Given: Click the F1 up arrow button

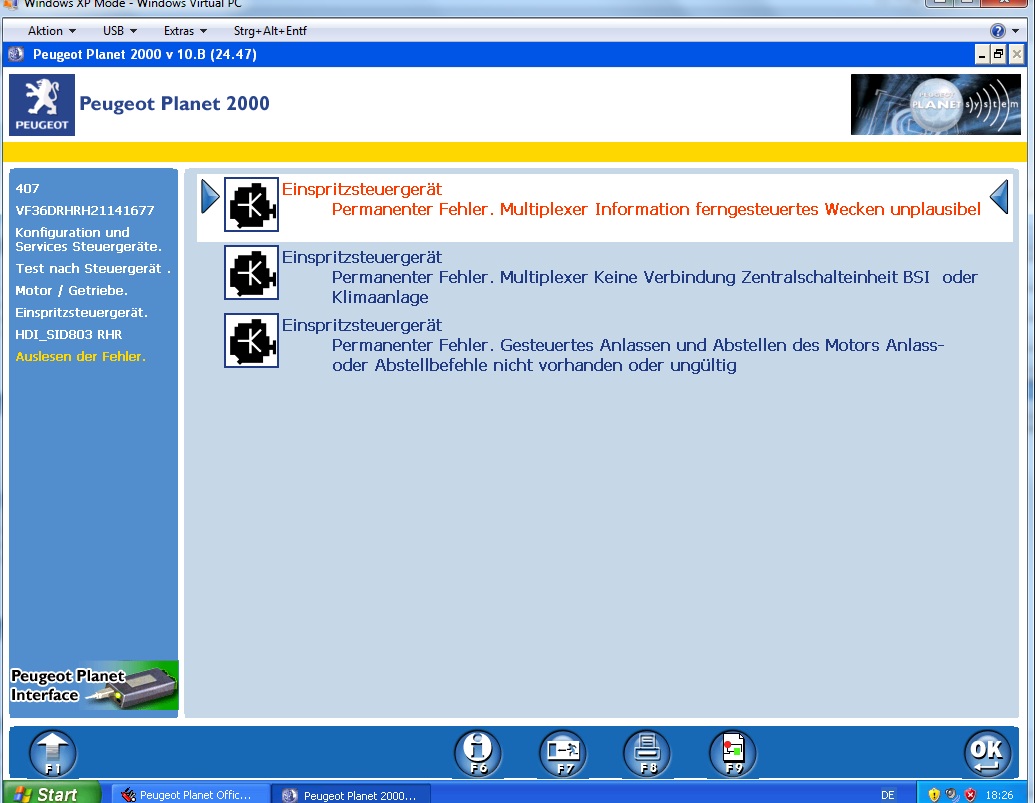Looking at the screenshot, I should click(52, 753).
